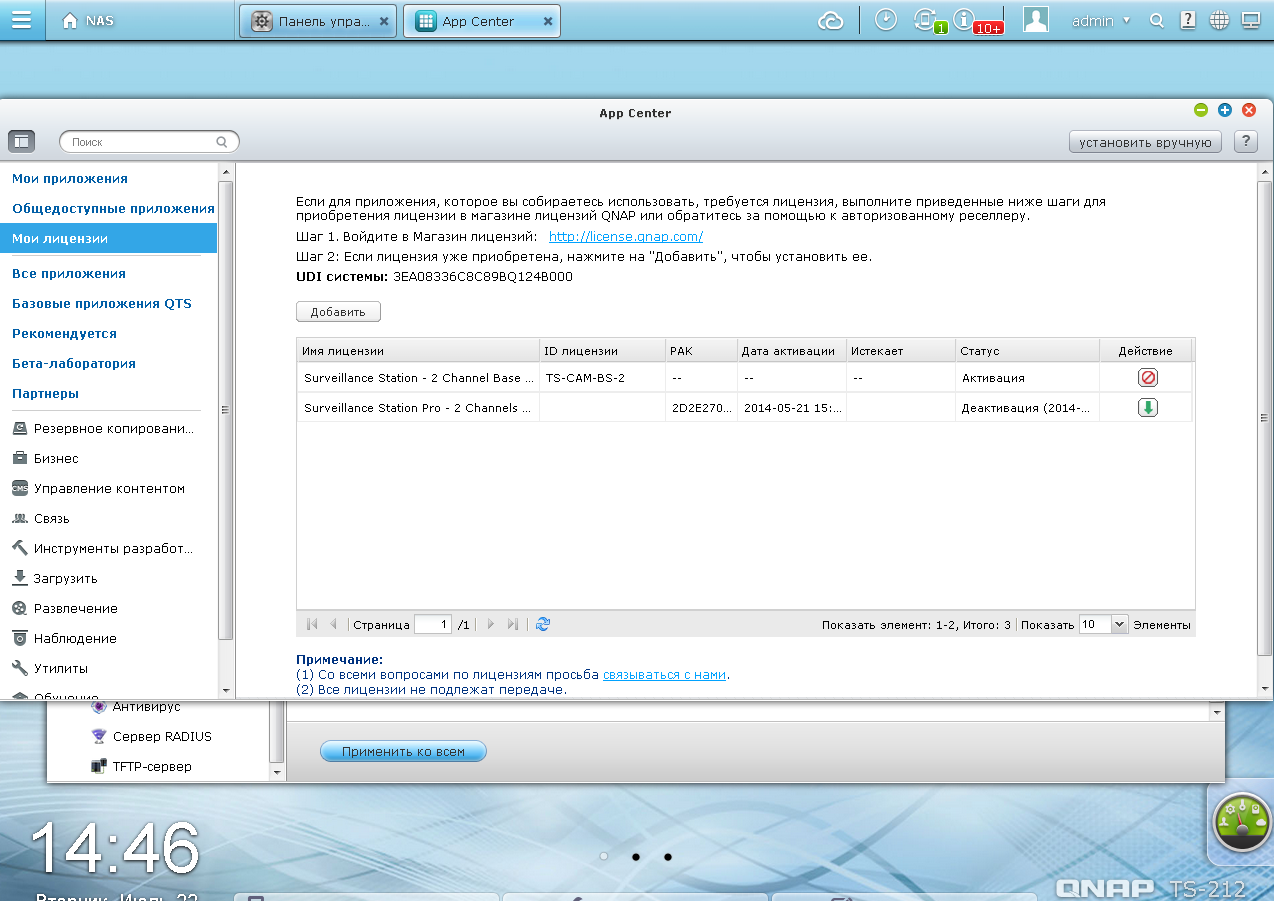Click the установить вручную button
This screenshot has height=901, width=1274.
1146,142
